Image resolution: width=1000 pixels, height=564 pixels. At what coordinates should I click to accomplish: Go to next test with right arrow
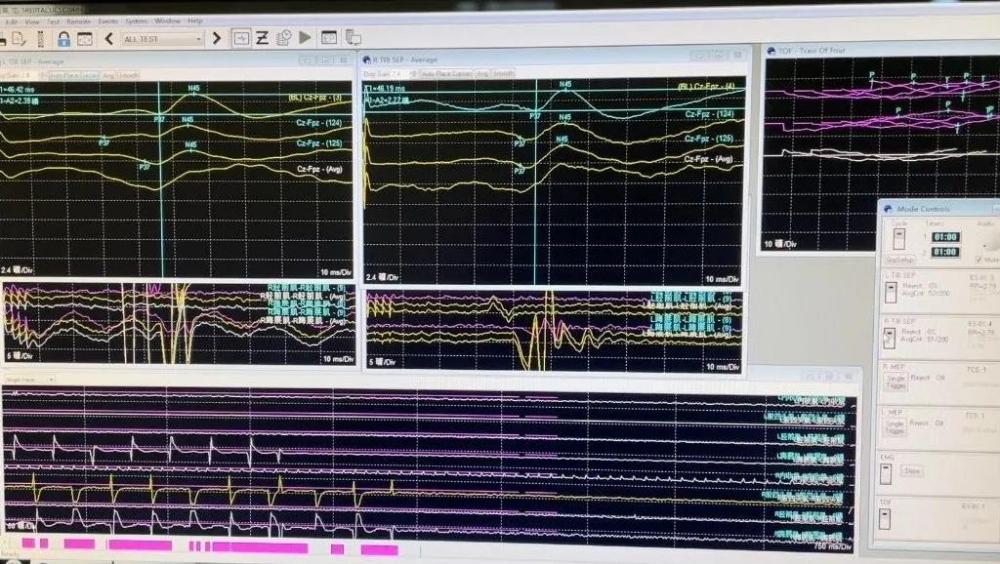[216, 39]
